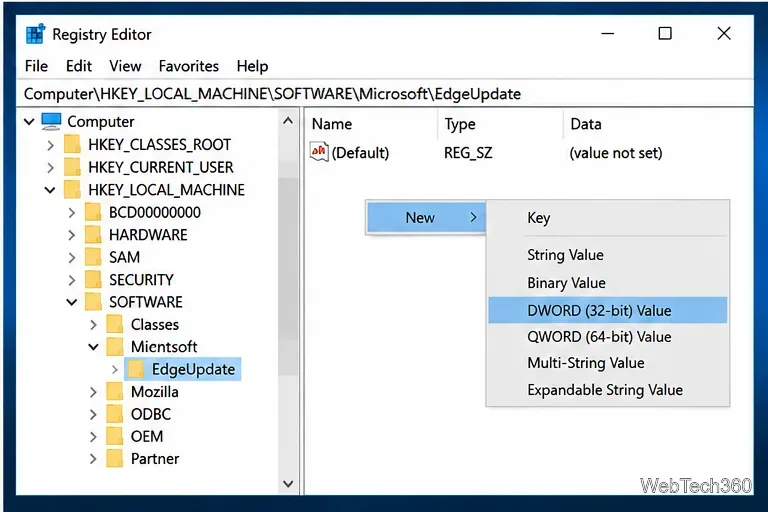Screen dimensions: 768x512
Task: Expand the Mozilla key
Action: pos(94,392)
